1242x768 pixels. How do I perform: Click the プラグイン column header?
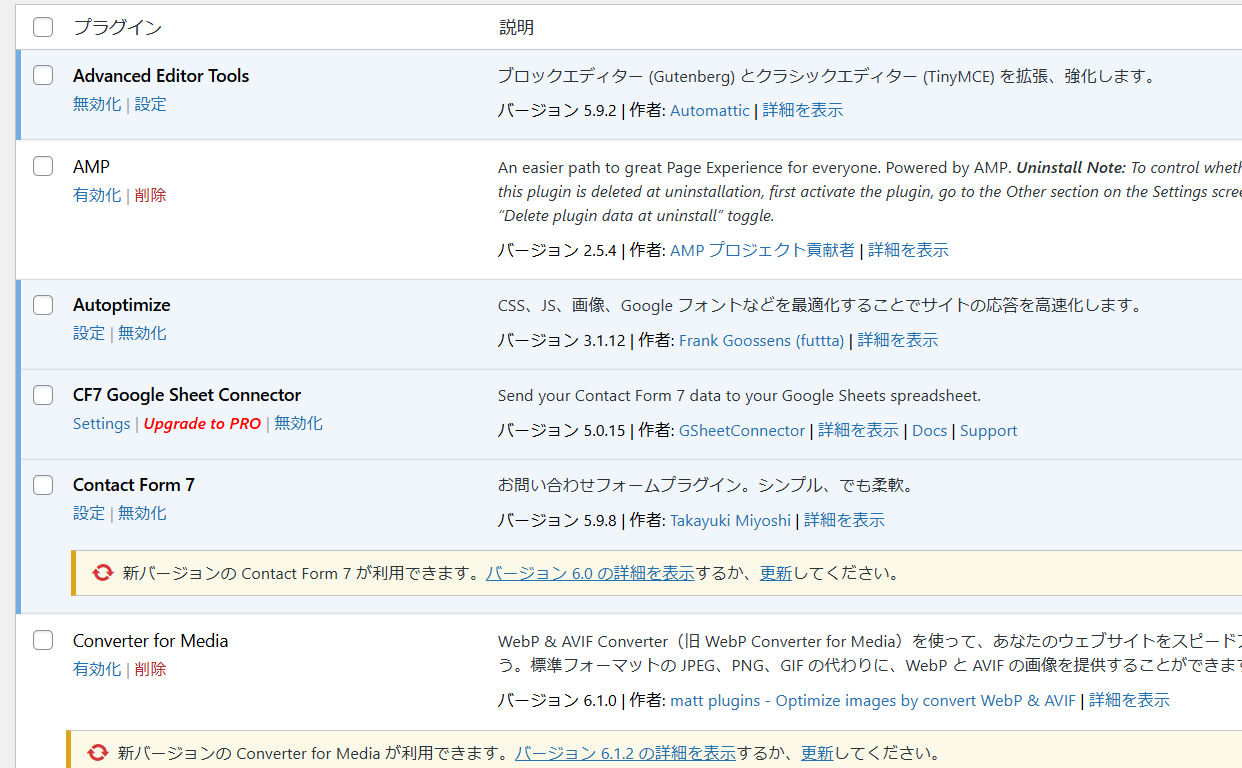coord(117,27)
